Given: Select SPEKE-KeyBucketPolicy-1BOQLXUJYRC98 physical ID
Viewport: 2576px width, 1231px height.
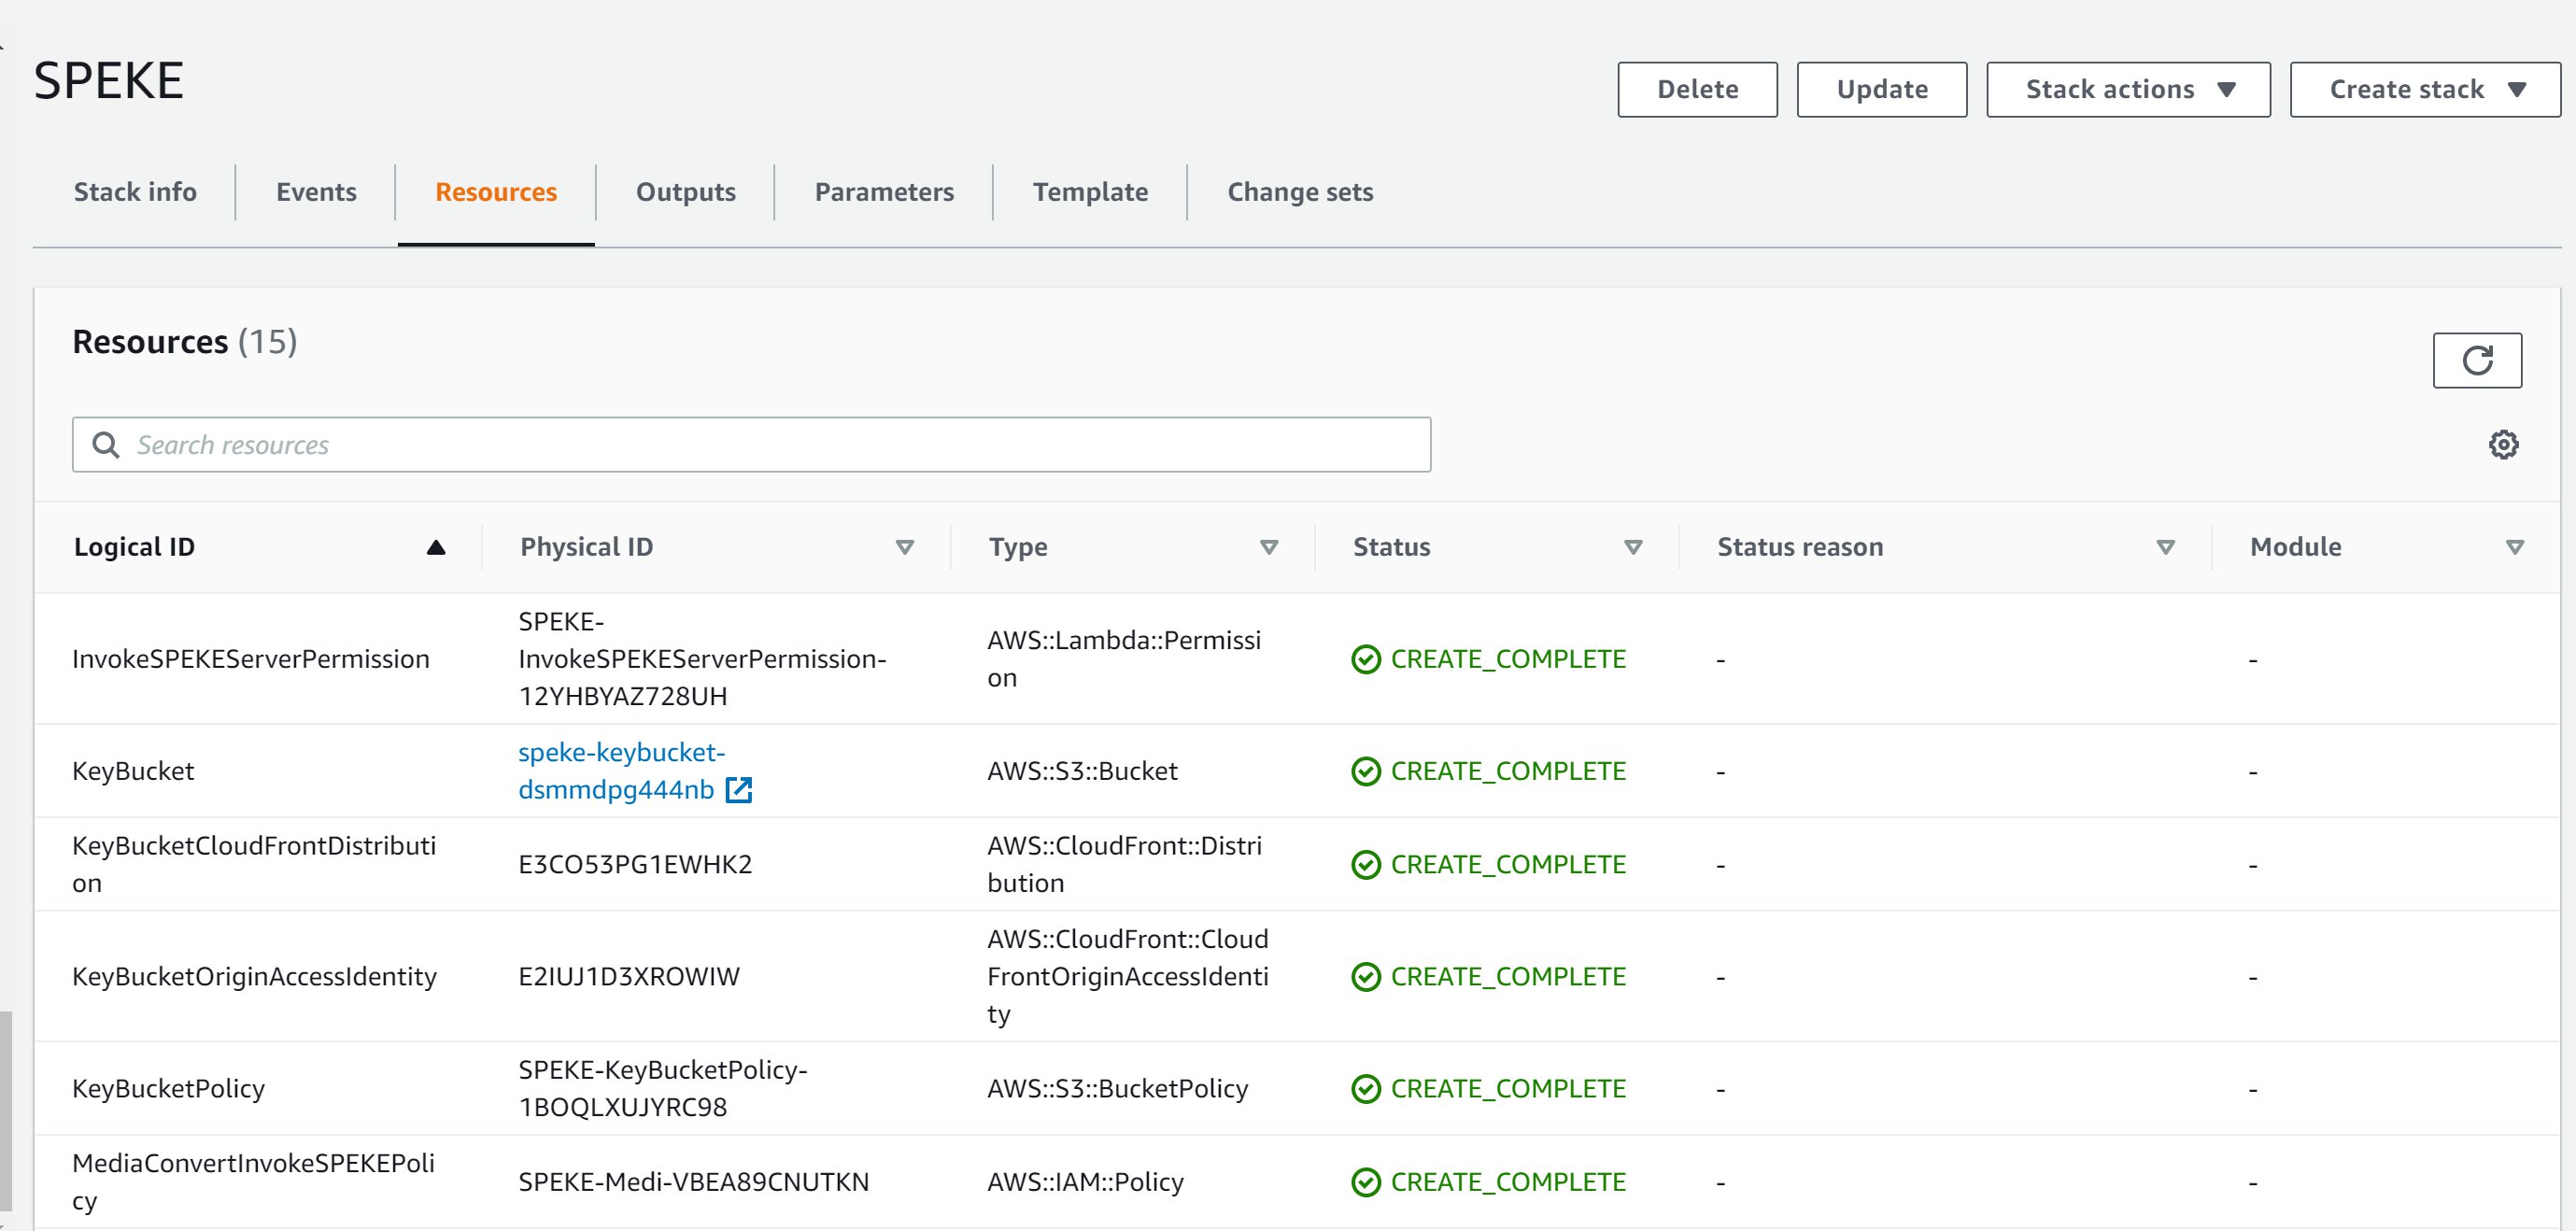Looking at the screenshot, I should click(662, 1088).
